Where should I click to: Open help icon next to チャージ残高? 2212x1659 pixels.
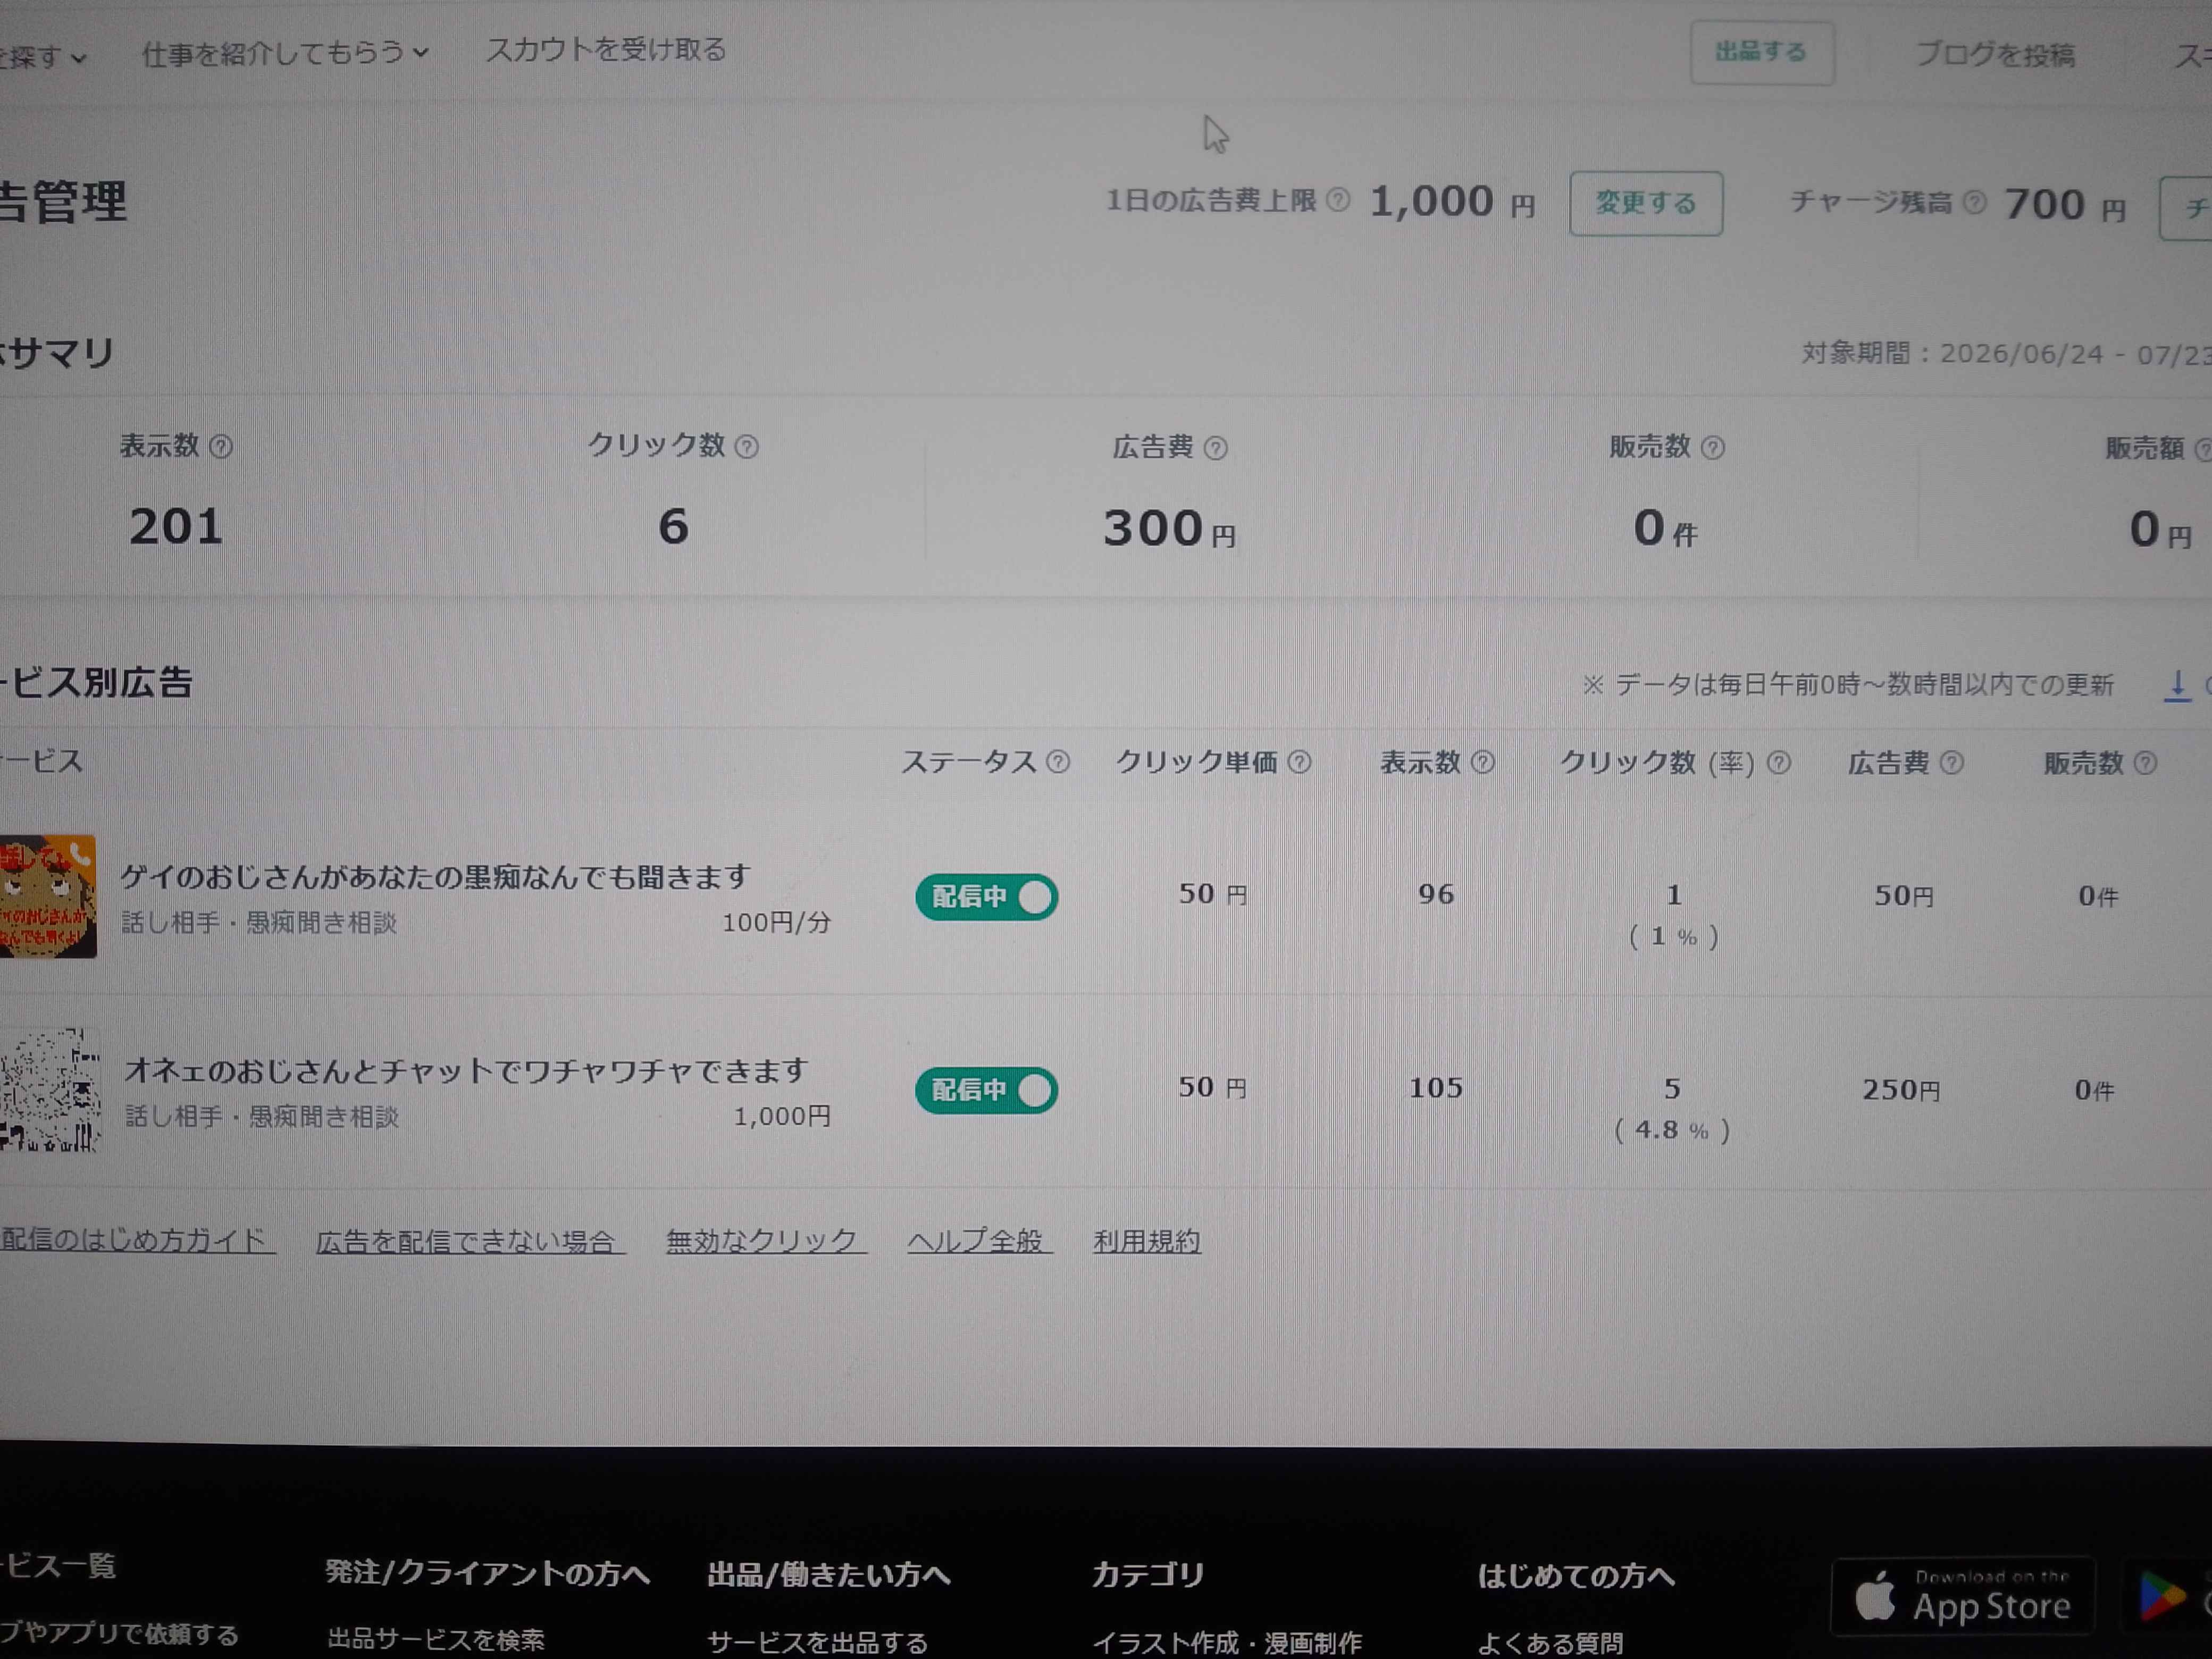pos(1974,203)
